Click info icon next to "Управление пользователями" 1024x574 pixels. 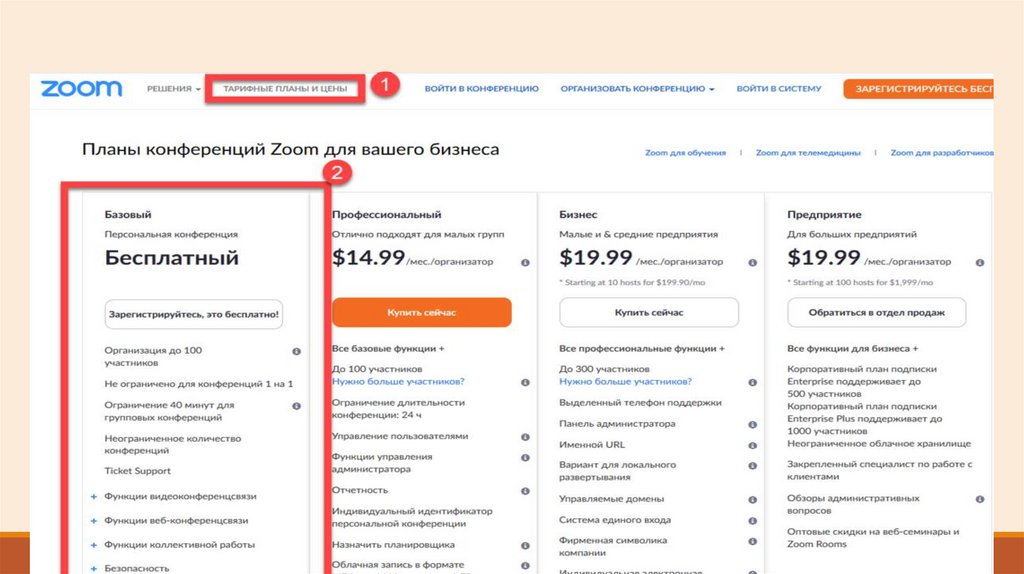pos(525,437)
